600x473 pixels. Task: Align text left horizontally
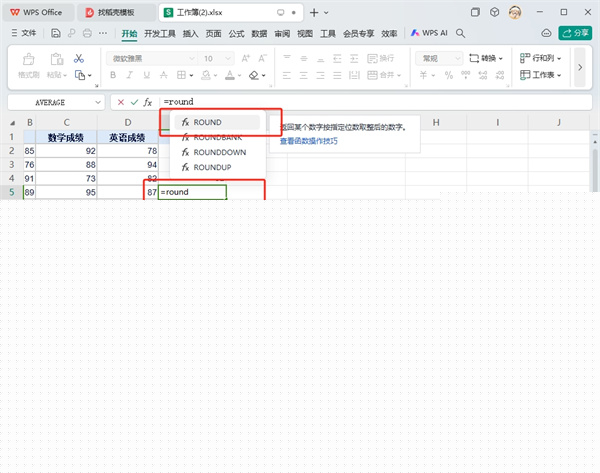click(287, 75)
